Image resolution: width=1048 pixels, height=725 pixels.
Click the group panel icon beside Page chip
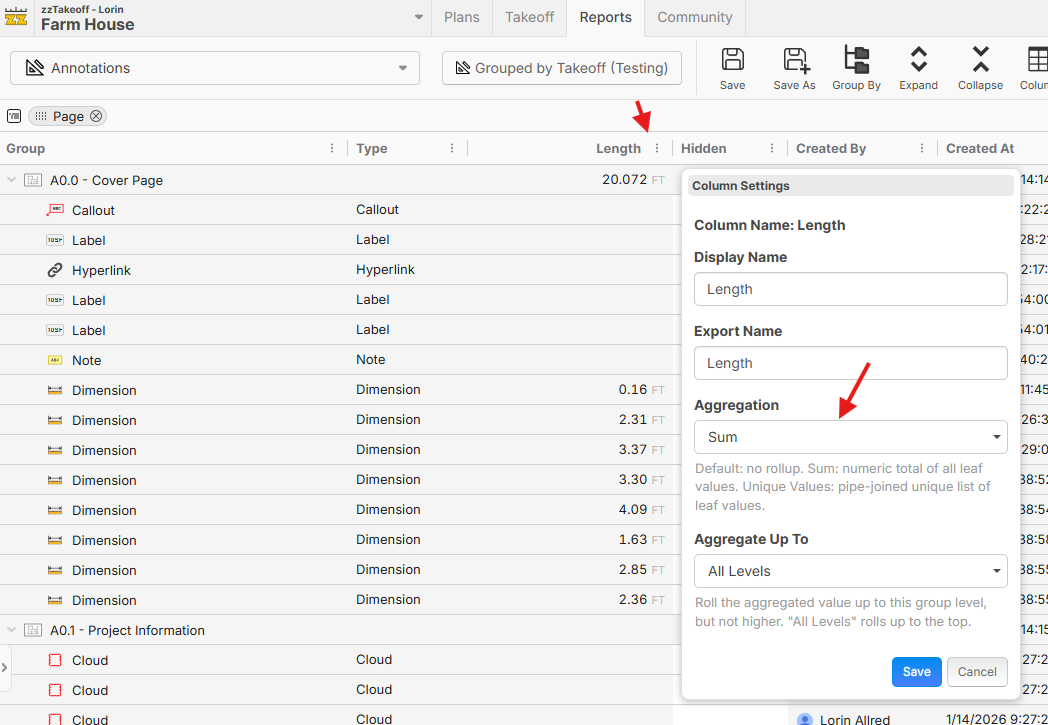(x=14, y=116)
